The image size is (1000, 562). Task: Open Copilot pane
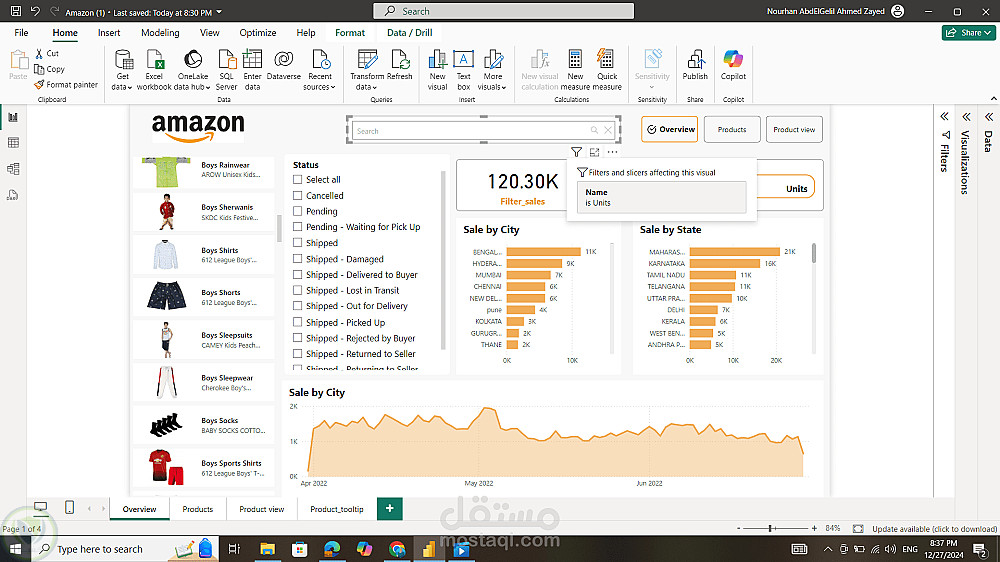733,65
